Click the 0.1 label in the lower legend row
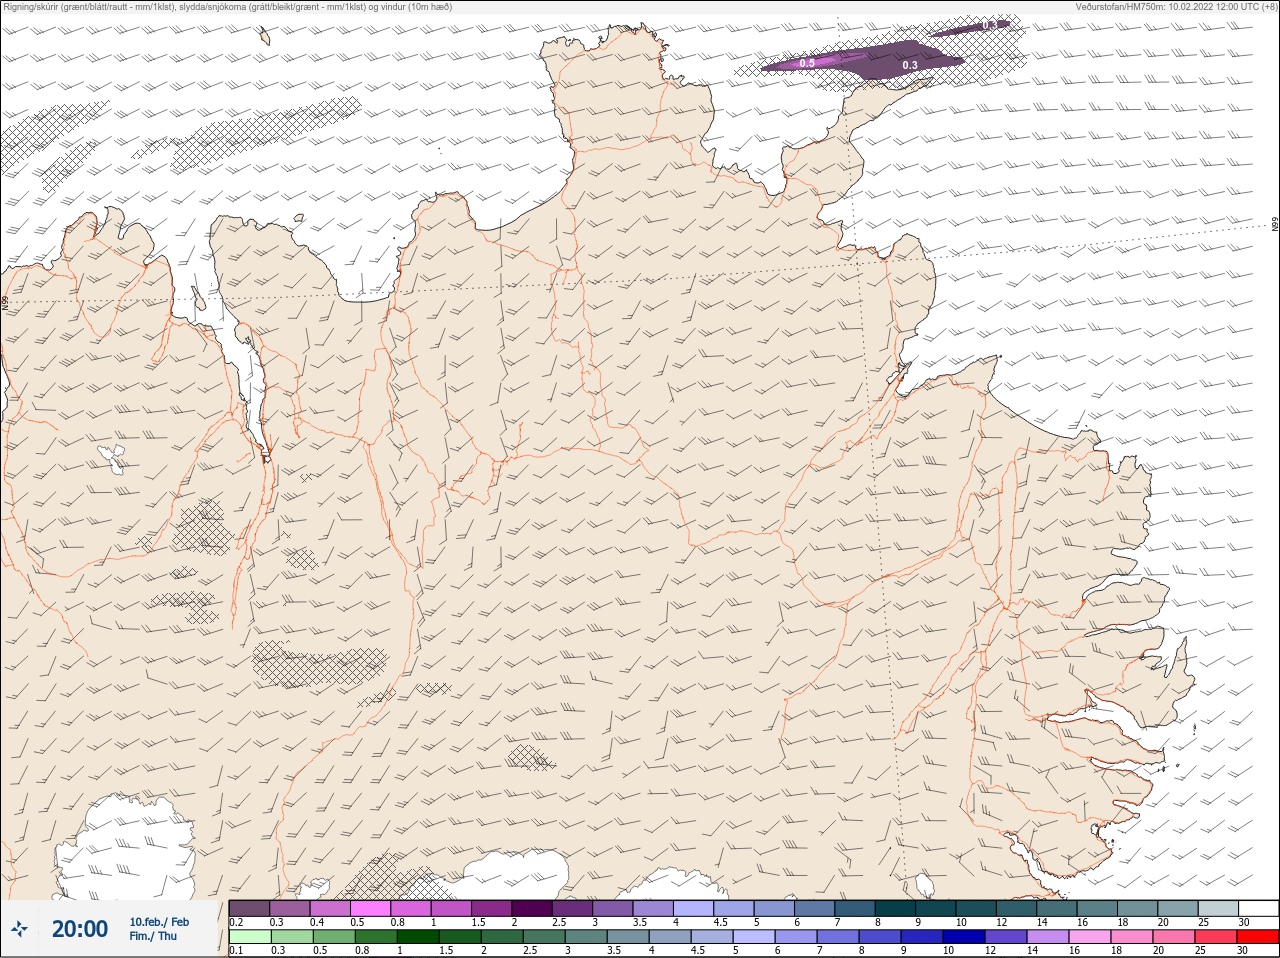This screenshot has width=1280, height=958. pyautogui.click(x=236, y=950)
